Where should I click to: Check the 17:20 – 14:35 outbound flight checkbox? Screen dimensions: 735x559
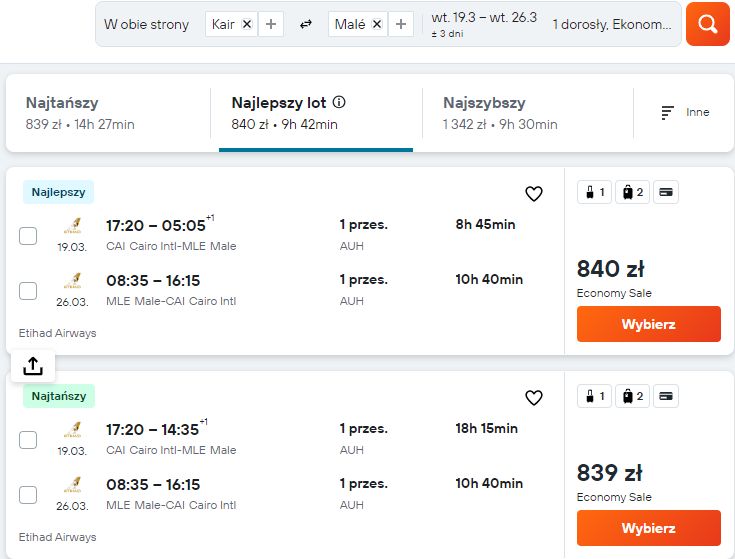[x=28, y=440]
